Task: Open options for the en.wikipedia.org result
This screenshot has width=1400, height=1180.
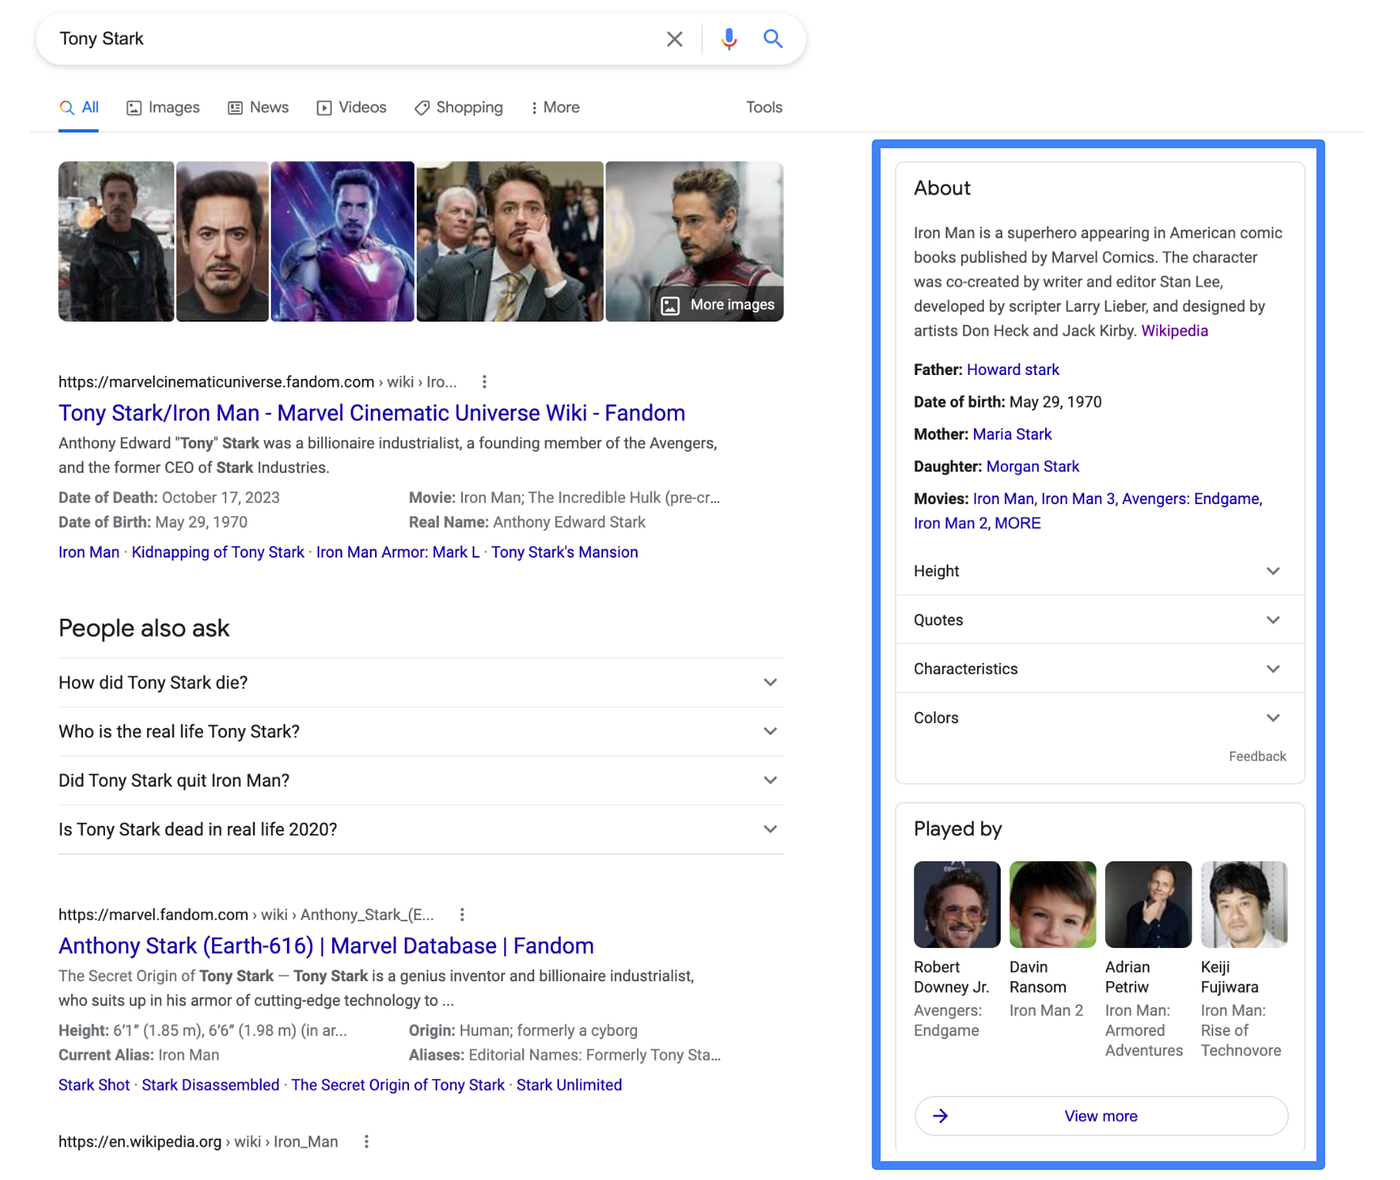Action: [x=367, y=1142]
